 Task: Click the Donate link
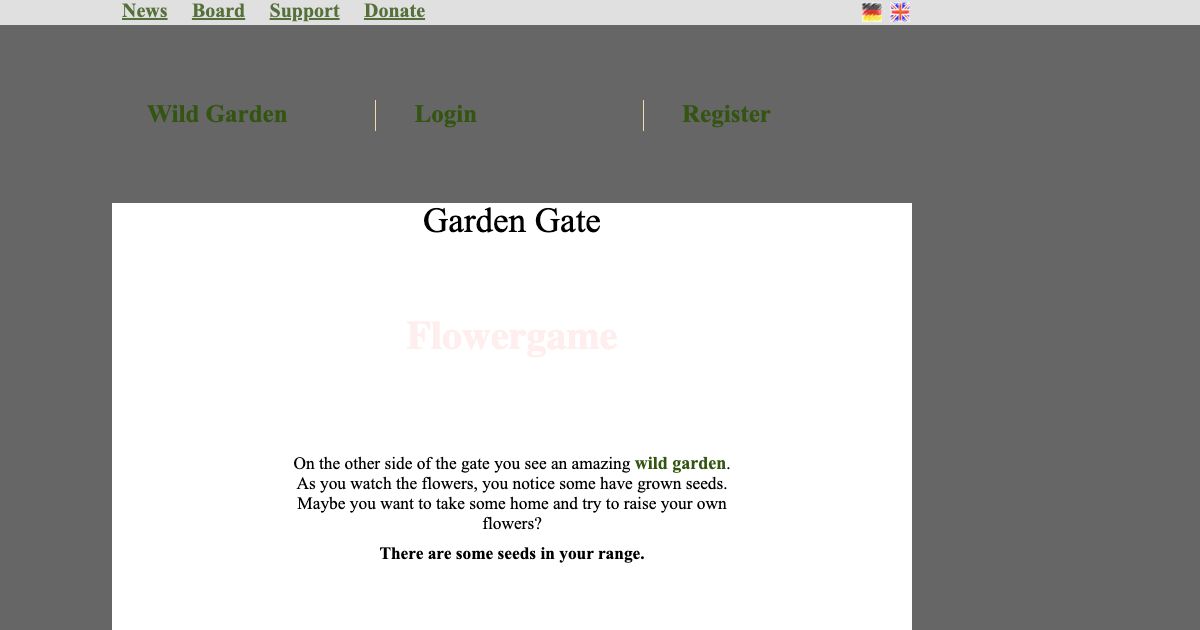pos(394,11)
